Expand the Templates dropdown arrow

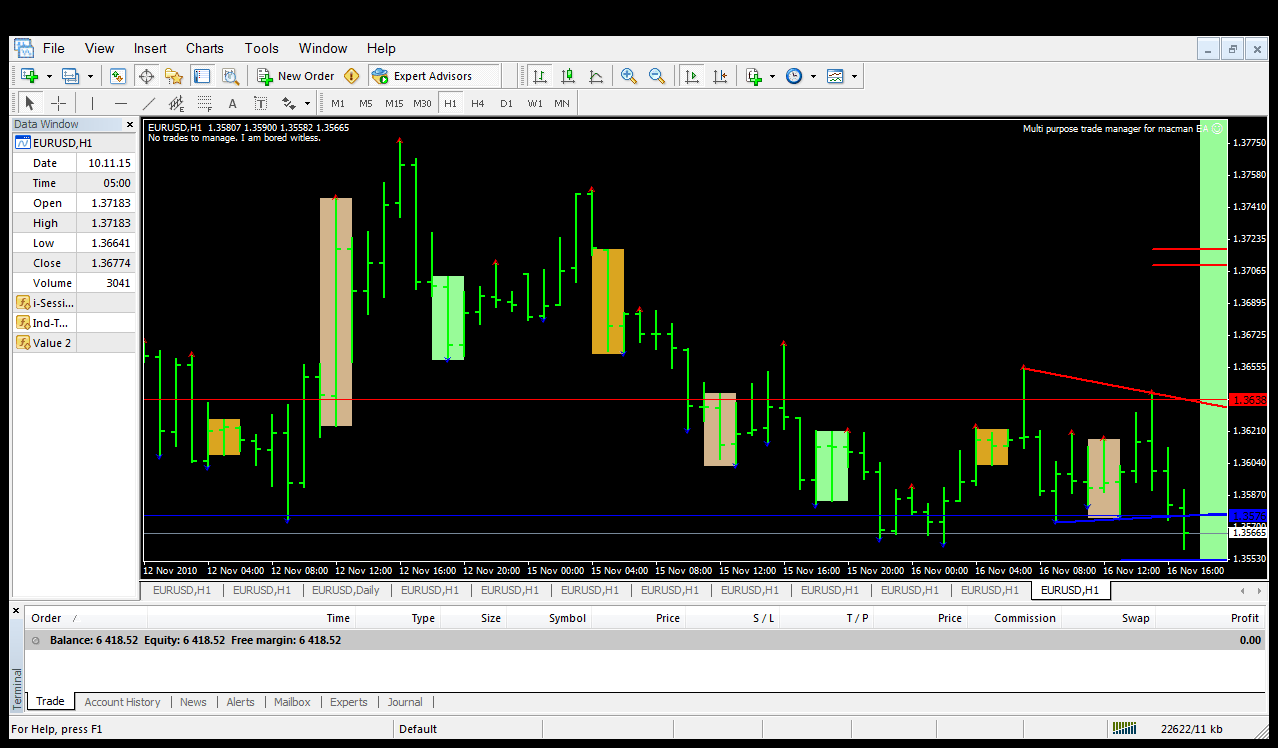854,76
